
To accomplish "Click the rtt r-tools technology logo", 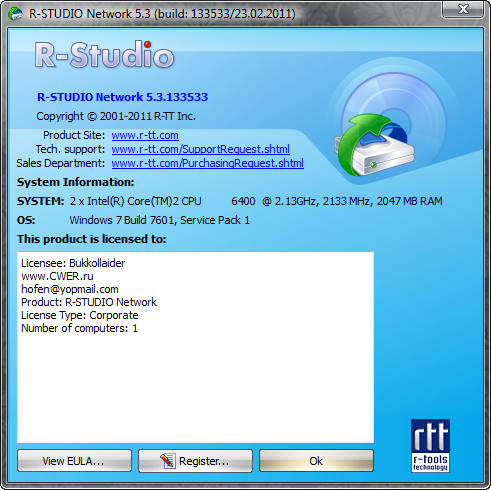I will point(430,446).
